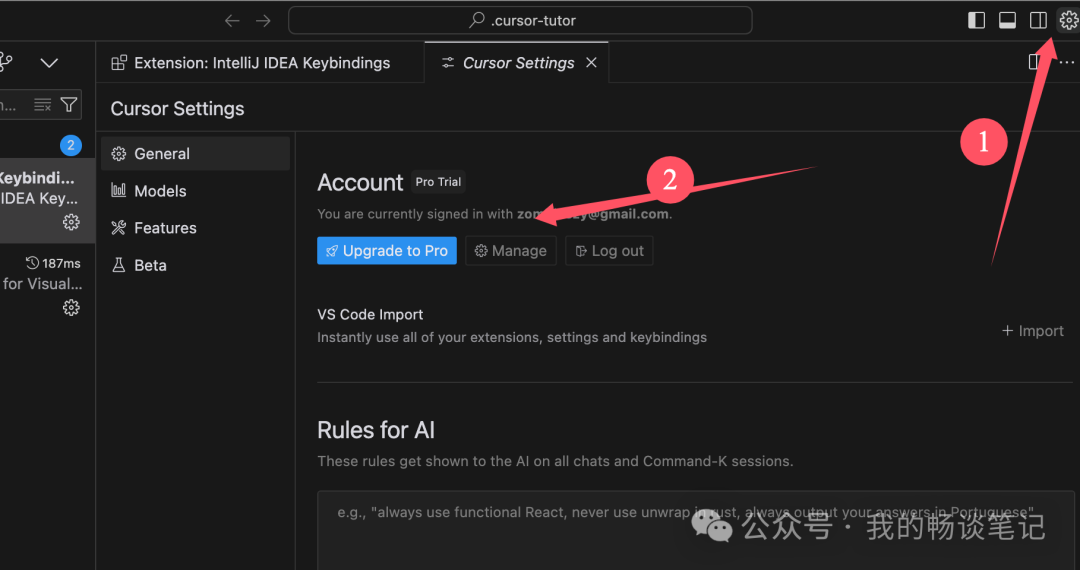Switch to the IntelliJ IDEA Keybindings tab
This screenshot has height=570, width=1080.
click(x=251, y=63)
